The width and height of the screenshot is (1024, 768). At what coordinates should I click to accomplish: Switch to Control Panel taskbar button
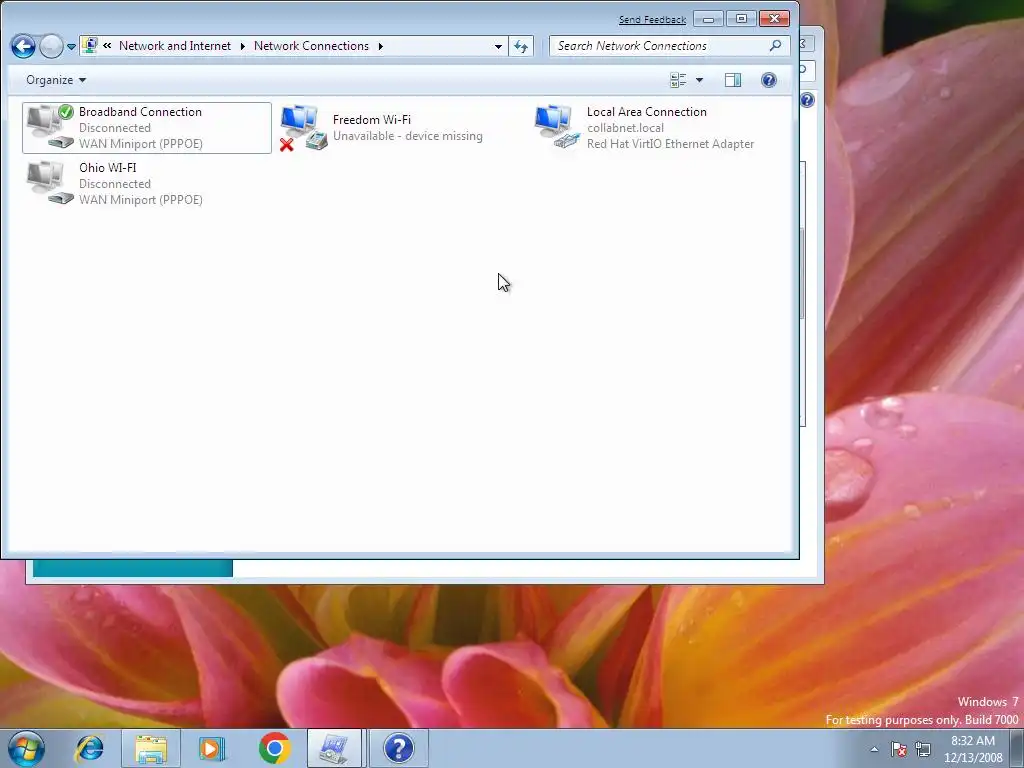334,748
